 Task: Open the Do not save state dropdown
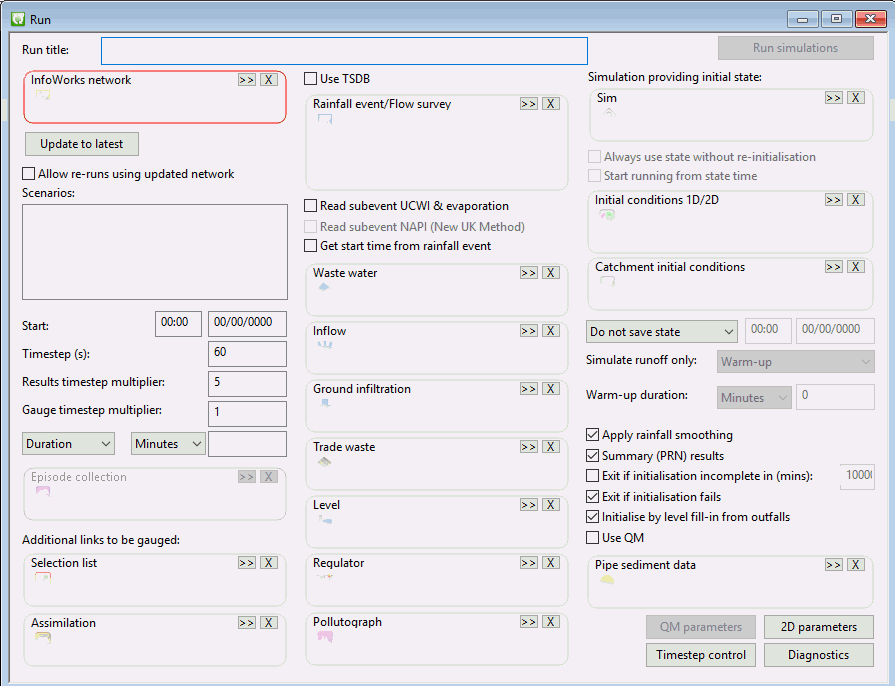662,332
